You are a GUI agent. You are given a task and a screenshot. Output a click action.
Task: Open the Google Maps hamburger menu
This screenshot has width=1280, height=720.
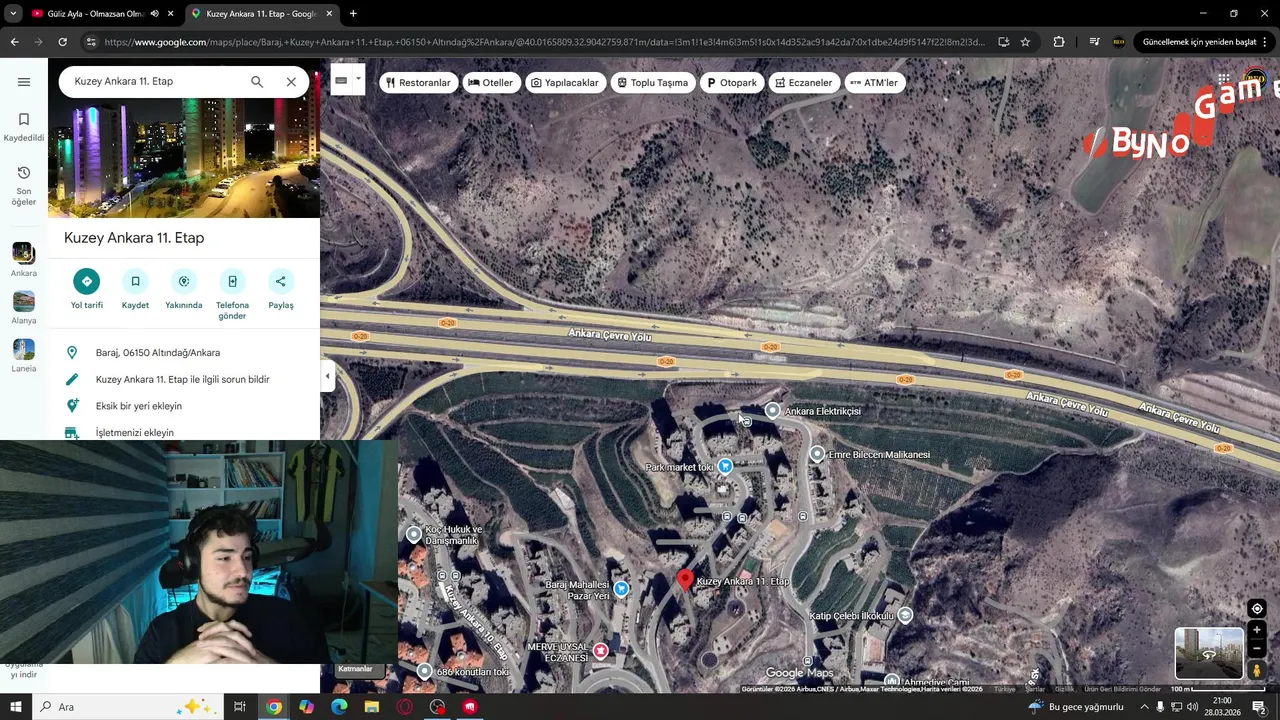(24, 82)
